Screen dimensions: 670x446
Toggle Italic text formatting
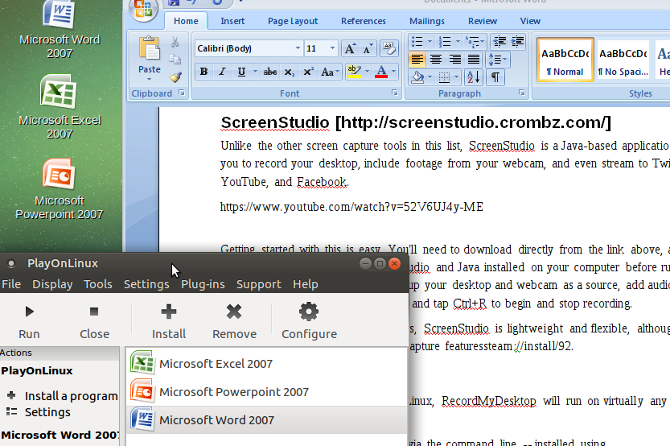pyautogui.click(x=223, y=71)
